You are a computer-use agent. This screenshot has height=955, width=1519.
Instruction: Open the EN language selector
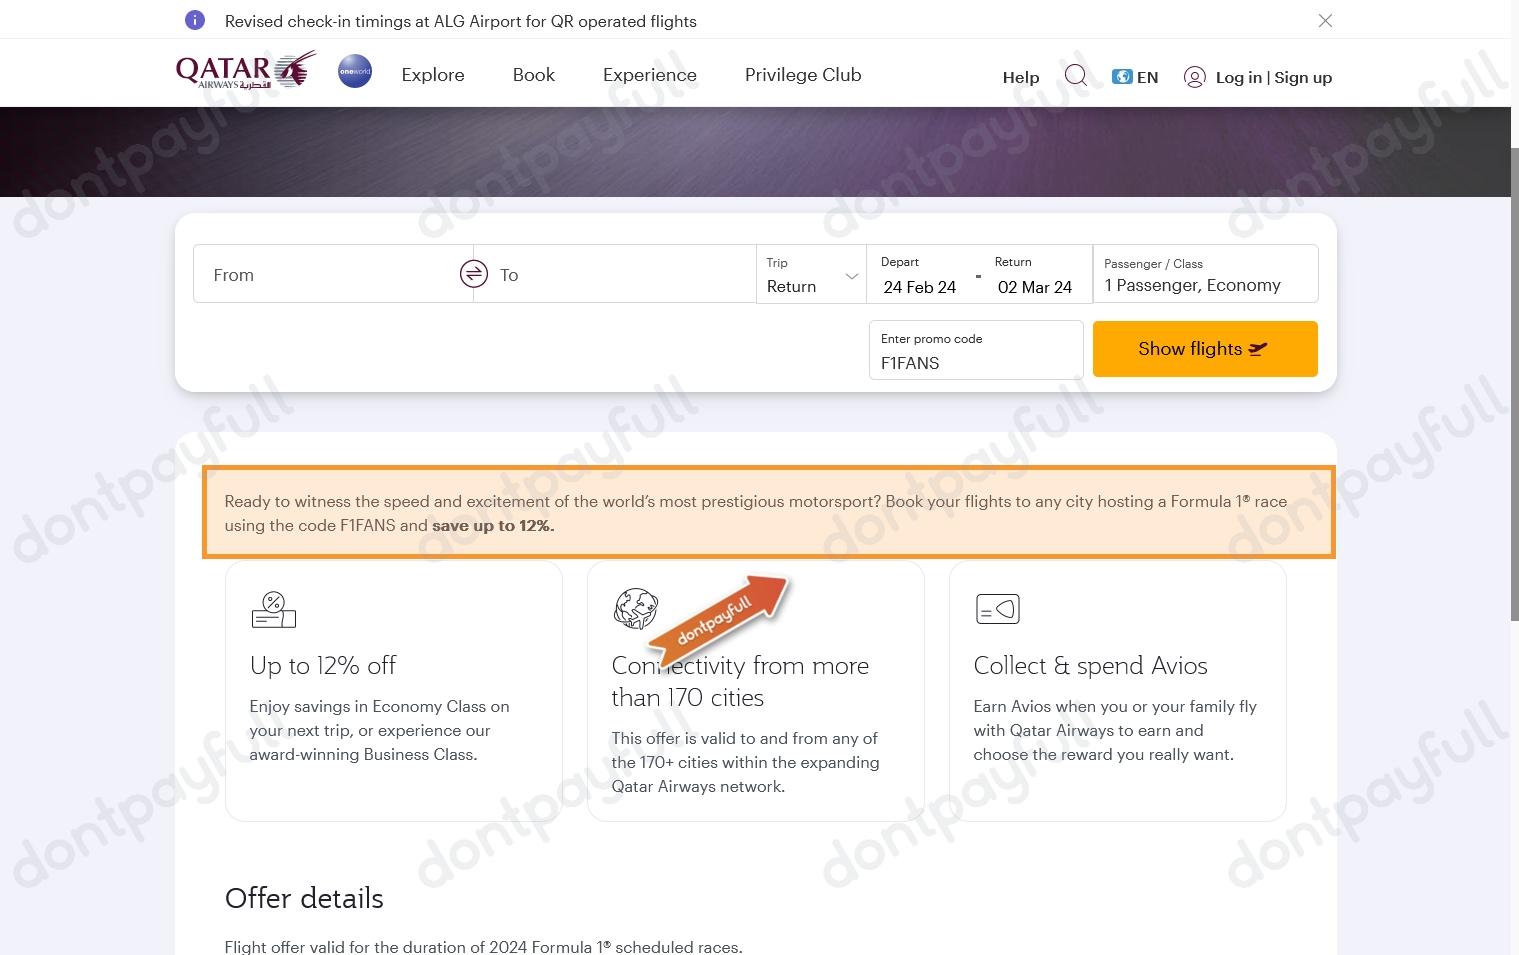(1135, 76)
